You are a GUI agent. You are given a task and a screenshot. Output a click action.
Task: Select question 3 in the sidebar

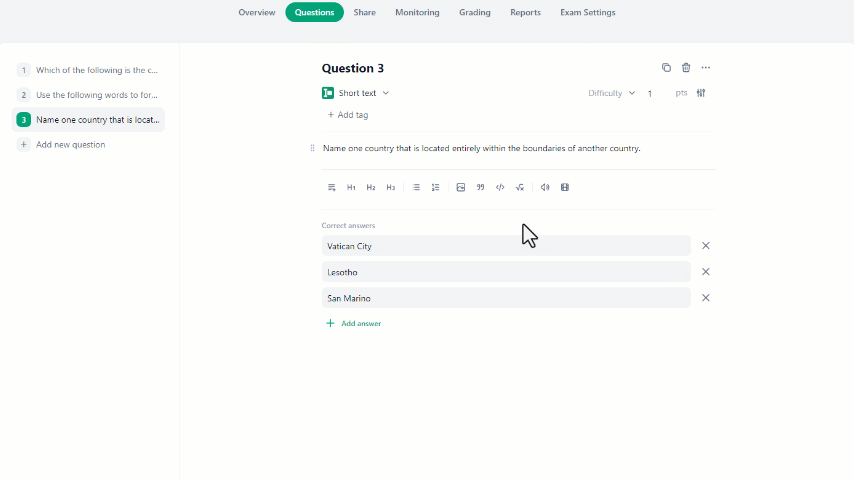(88, 120)
